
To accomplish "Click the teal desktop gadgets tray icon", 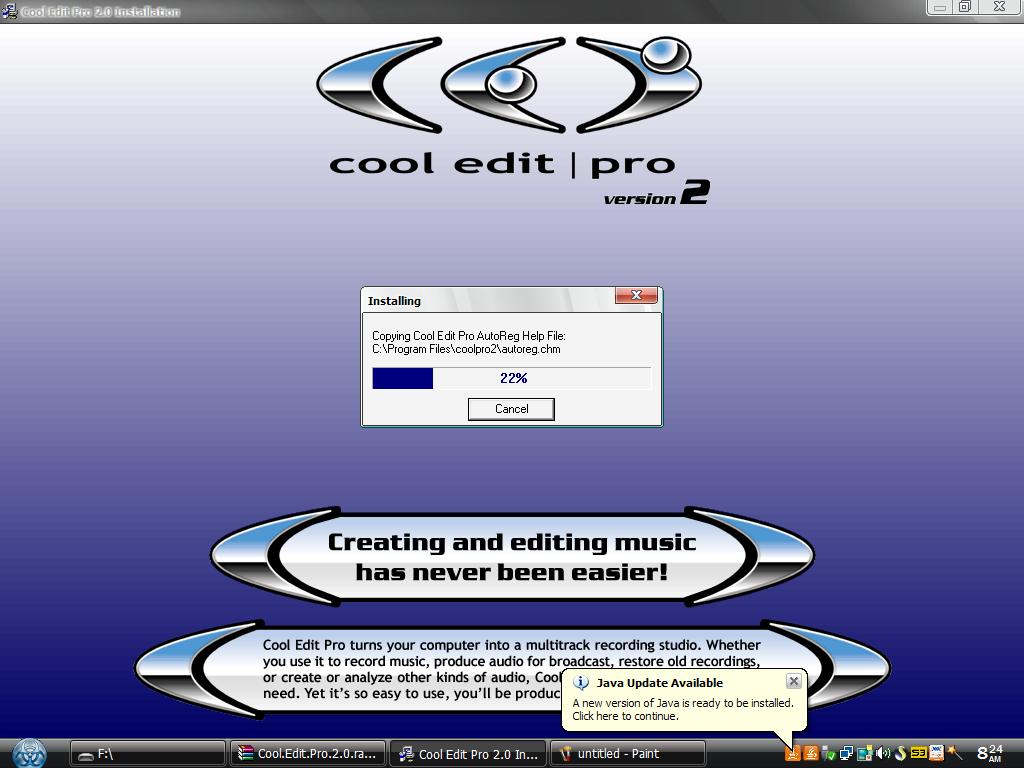I will tap(865, 753).
